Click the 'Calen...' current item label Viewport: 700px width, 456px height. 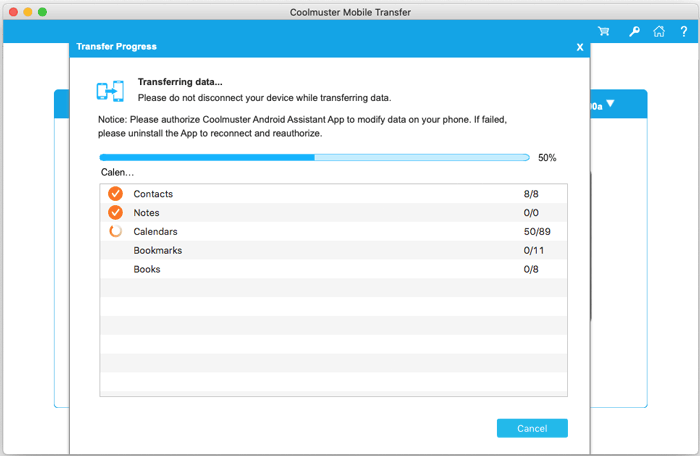[117, 172]
